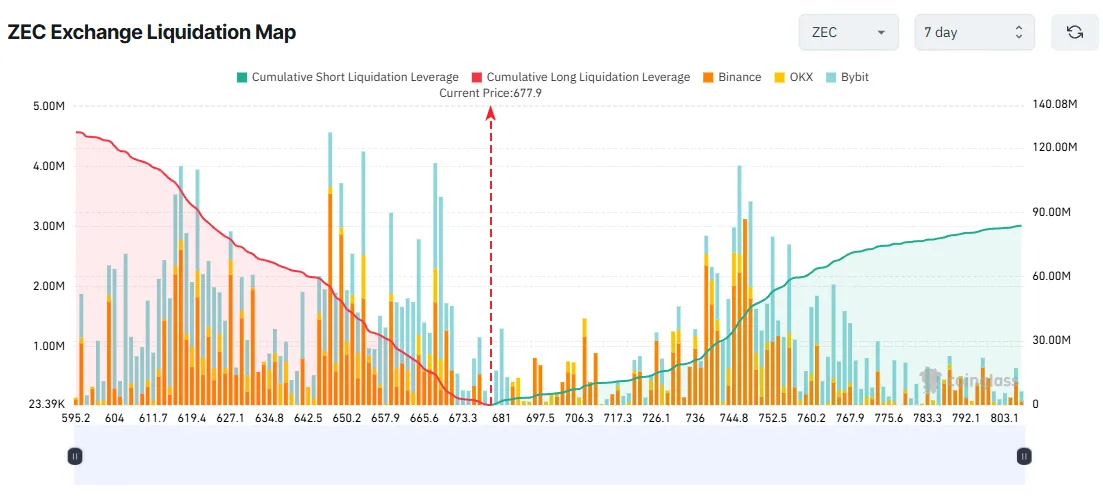Click the 803.1 price axis label
1103x501 pixels.
point(1005,418)
